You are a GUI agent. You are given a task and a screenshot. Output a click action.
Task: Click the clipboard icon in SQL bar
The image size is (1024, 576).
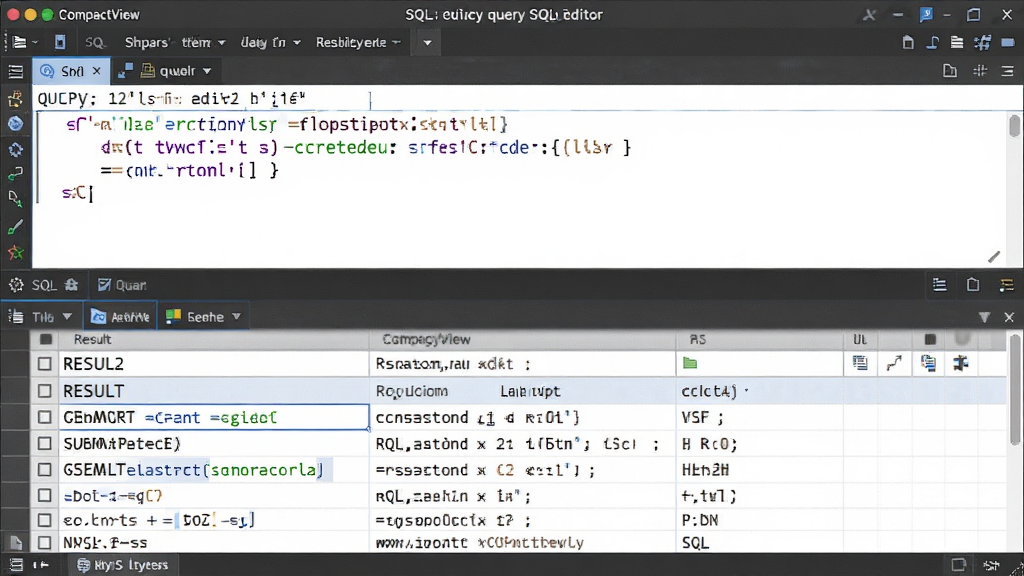pyautogui.click(x=973, y=285)
